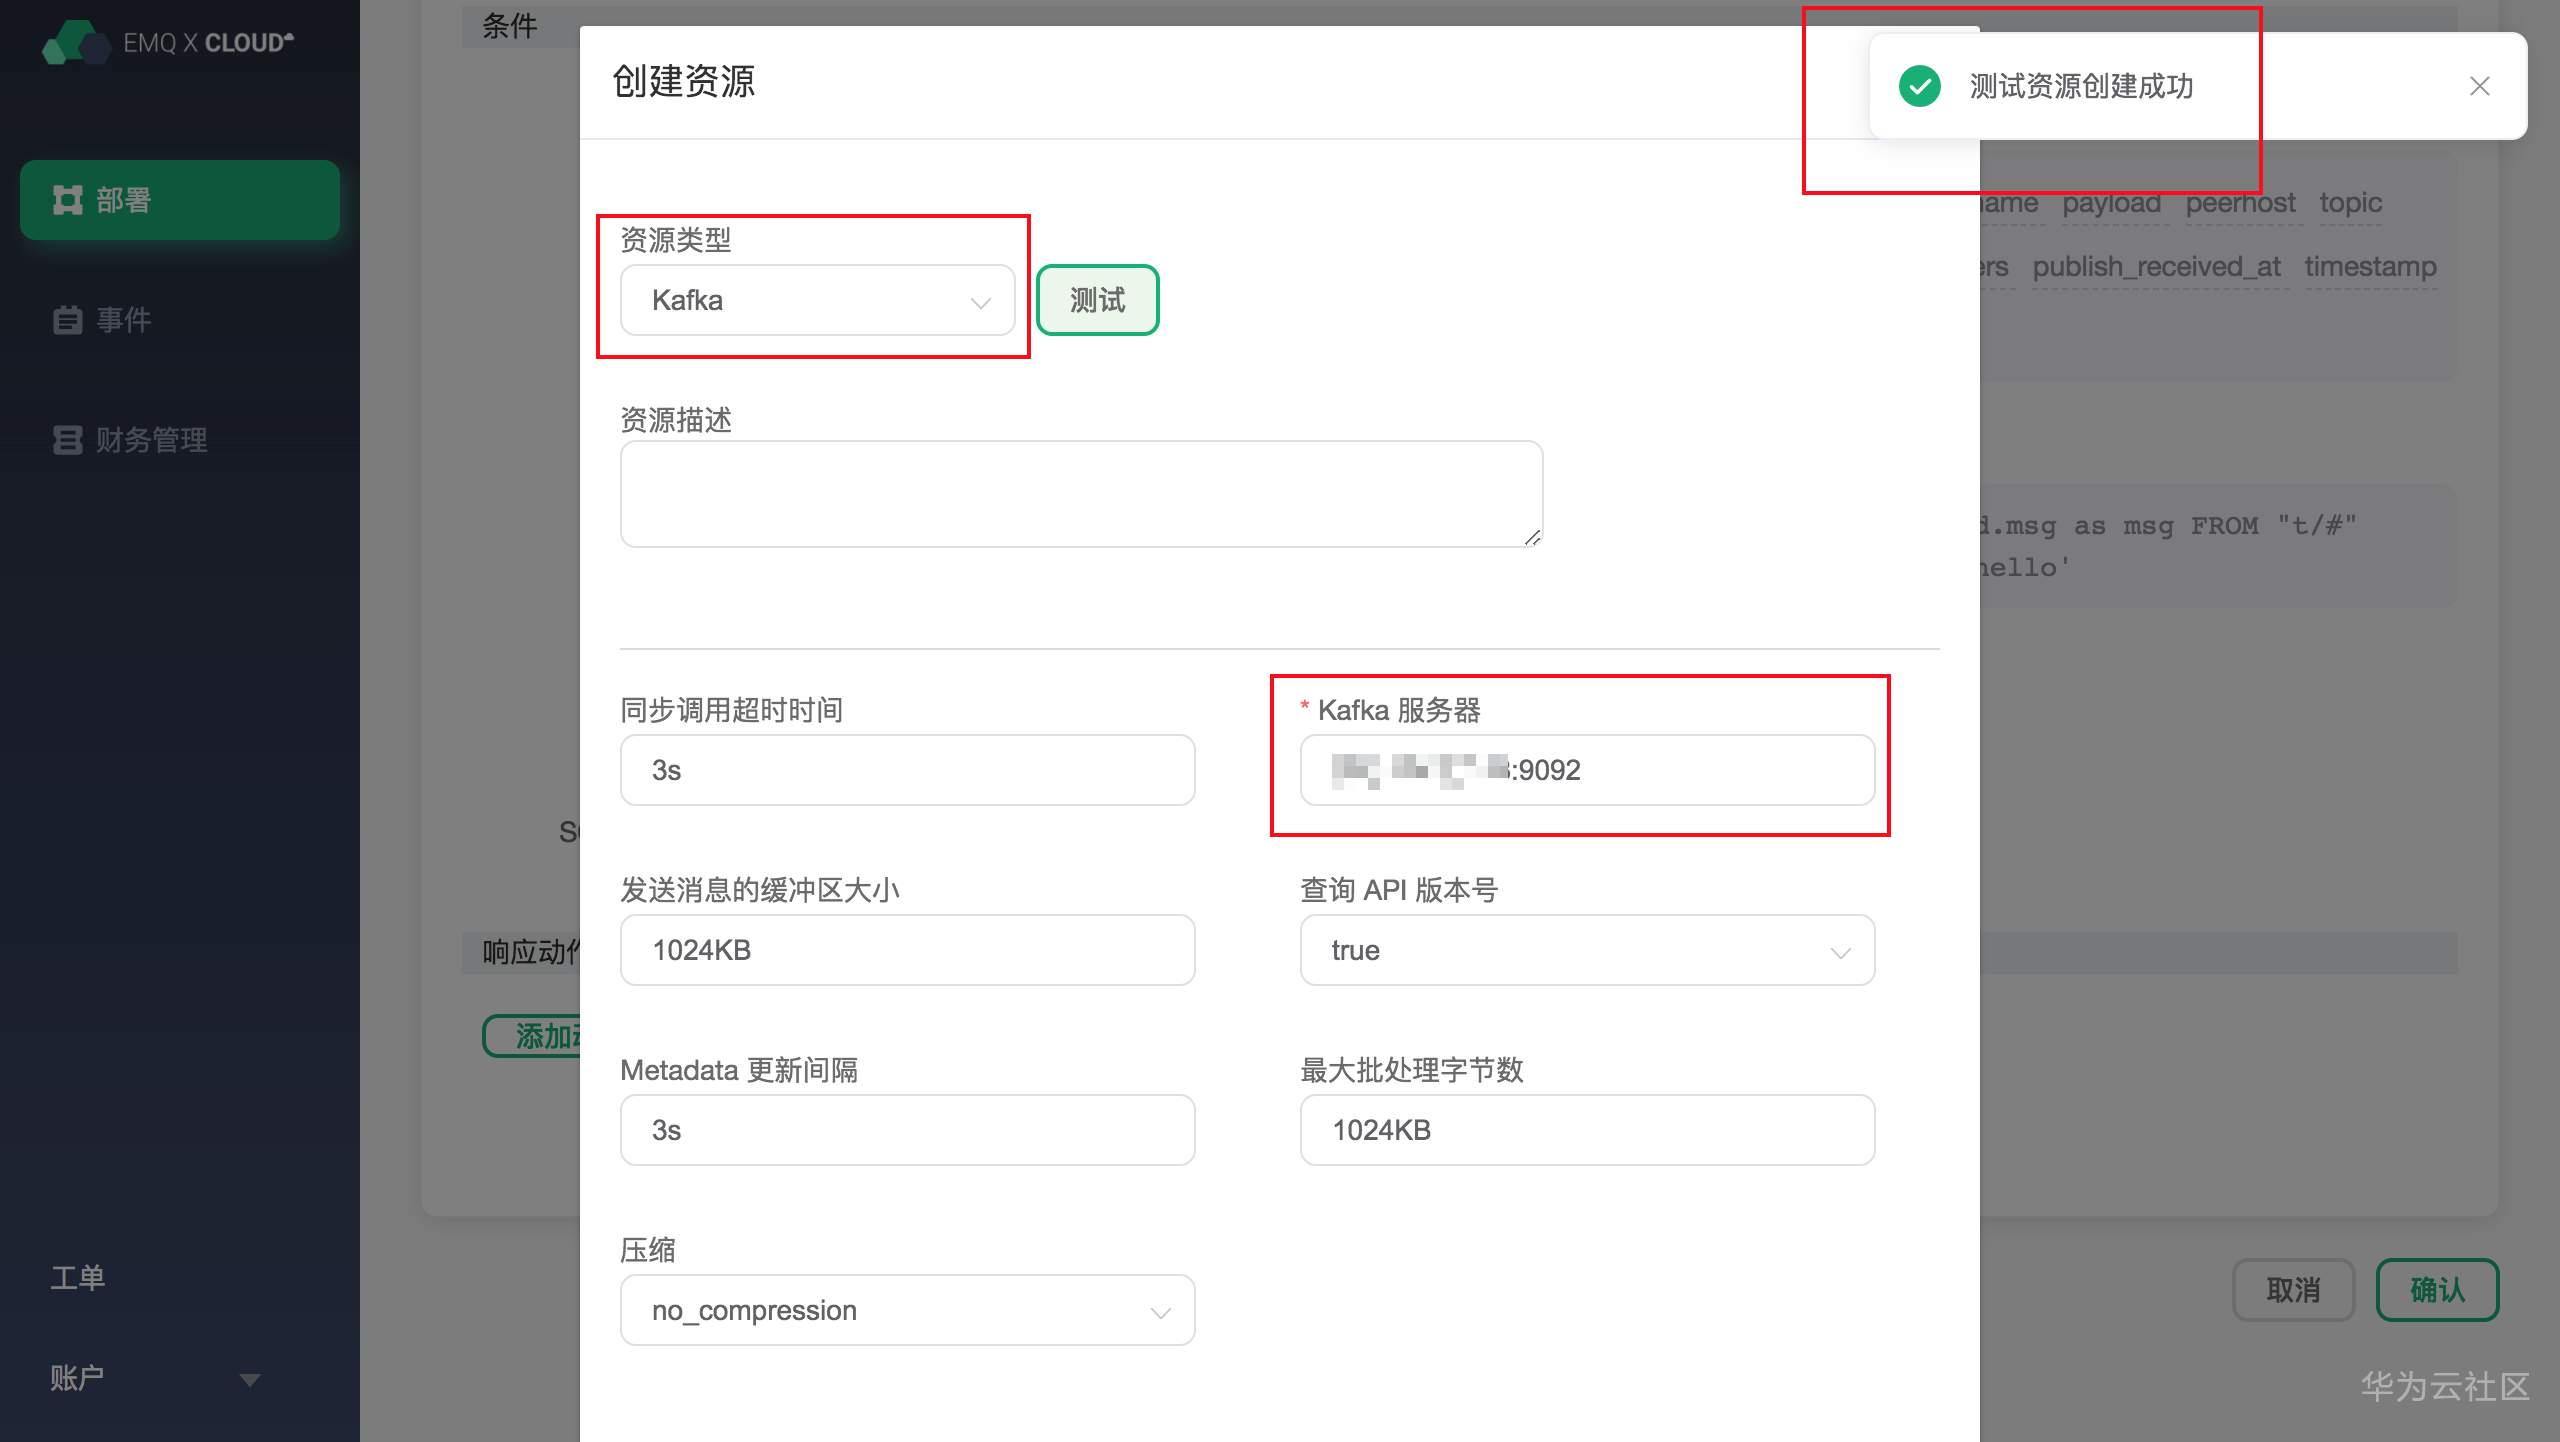This screenshot has width=2560, height=1442.
Task: Open the account (账户) menu item
Action: click(78, 1378)
